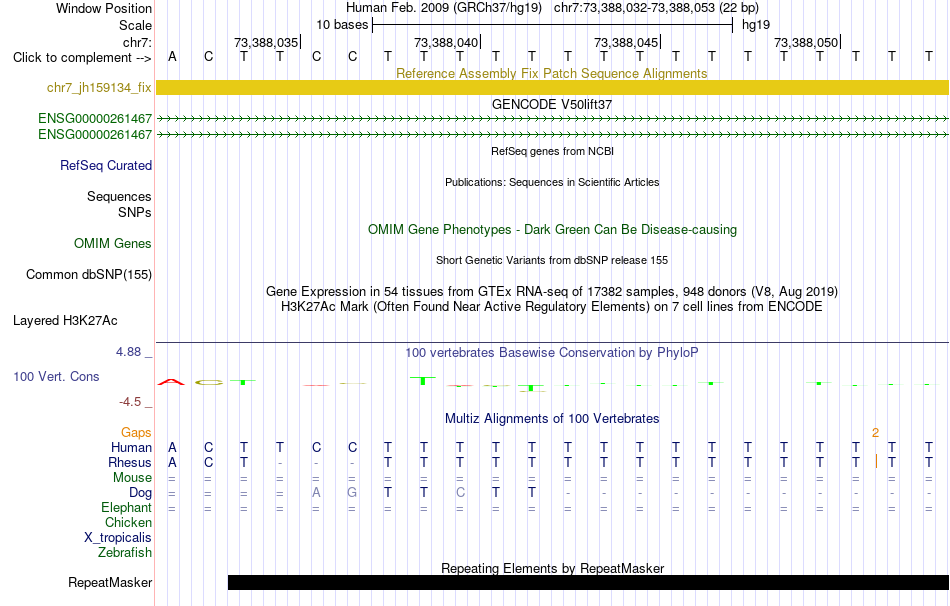Click position label 73,388,050
The image size is (950, 606).
[x=806, y=42]
